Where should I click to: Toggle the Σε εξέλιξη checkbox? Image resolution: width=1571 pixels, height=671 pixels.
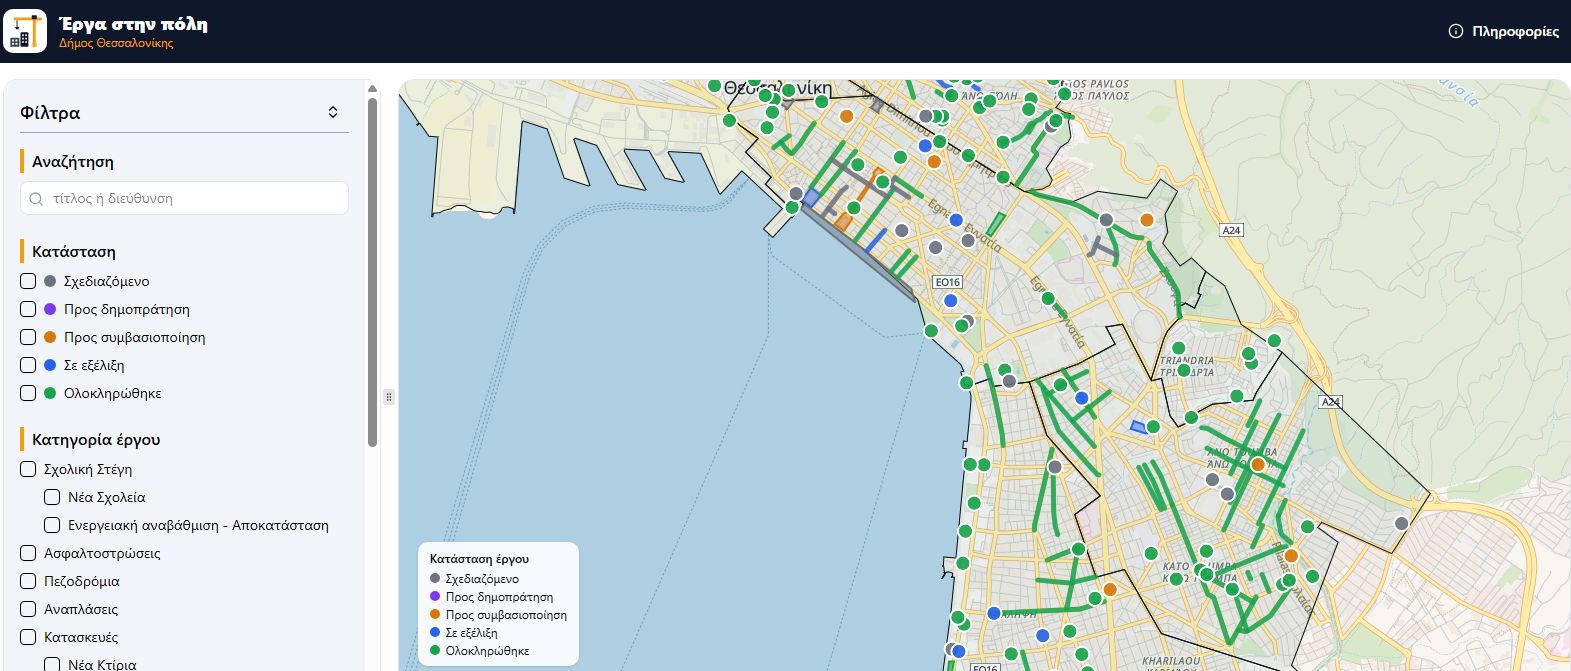(28, 365)
